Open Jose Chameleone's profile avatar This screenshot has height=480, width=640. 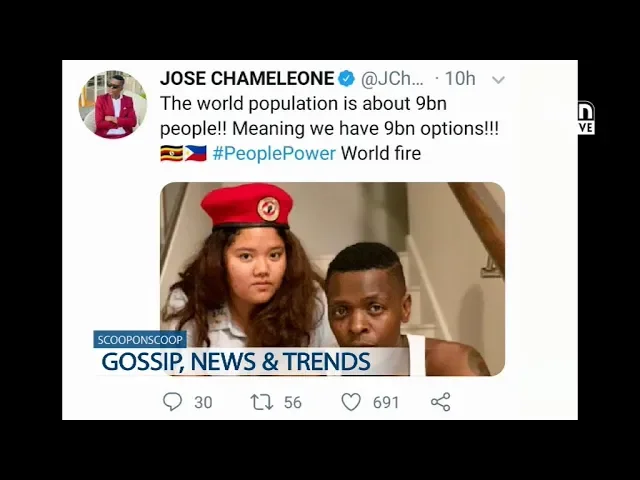pyautogui.click(x=113, y=104)
